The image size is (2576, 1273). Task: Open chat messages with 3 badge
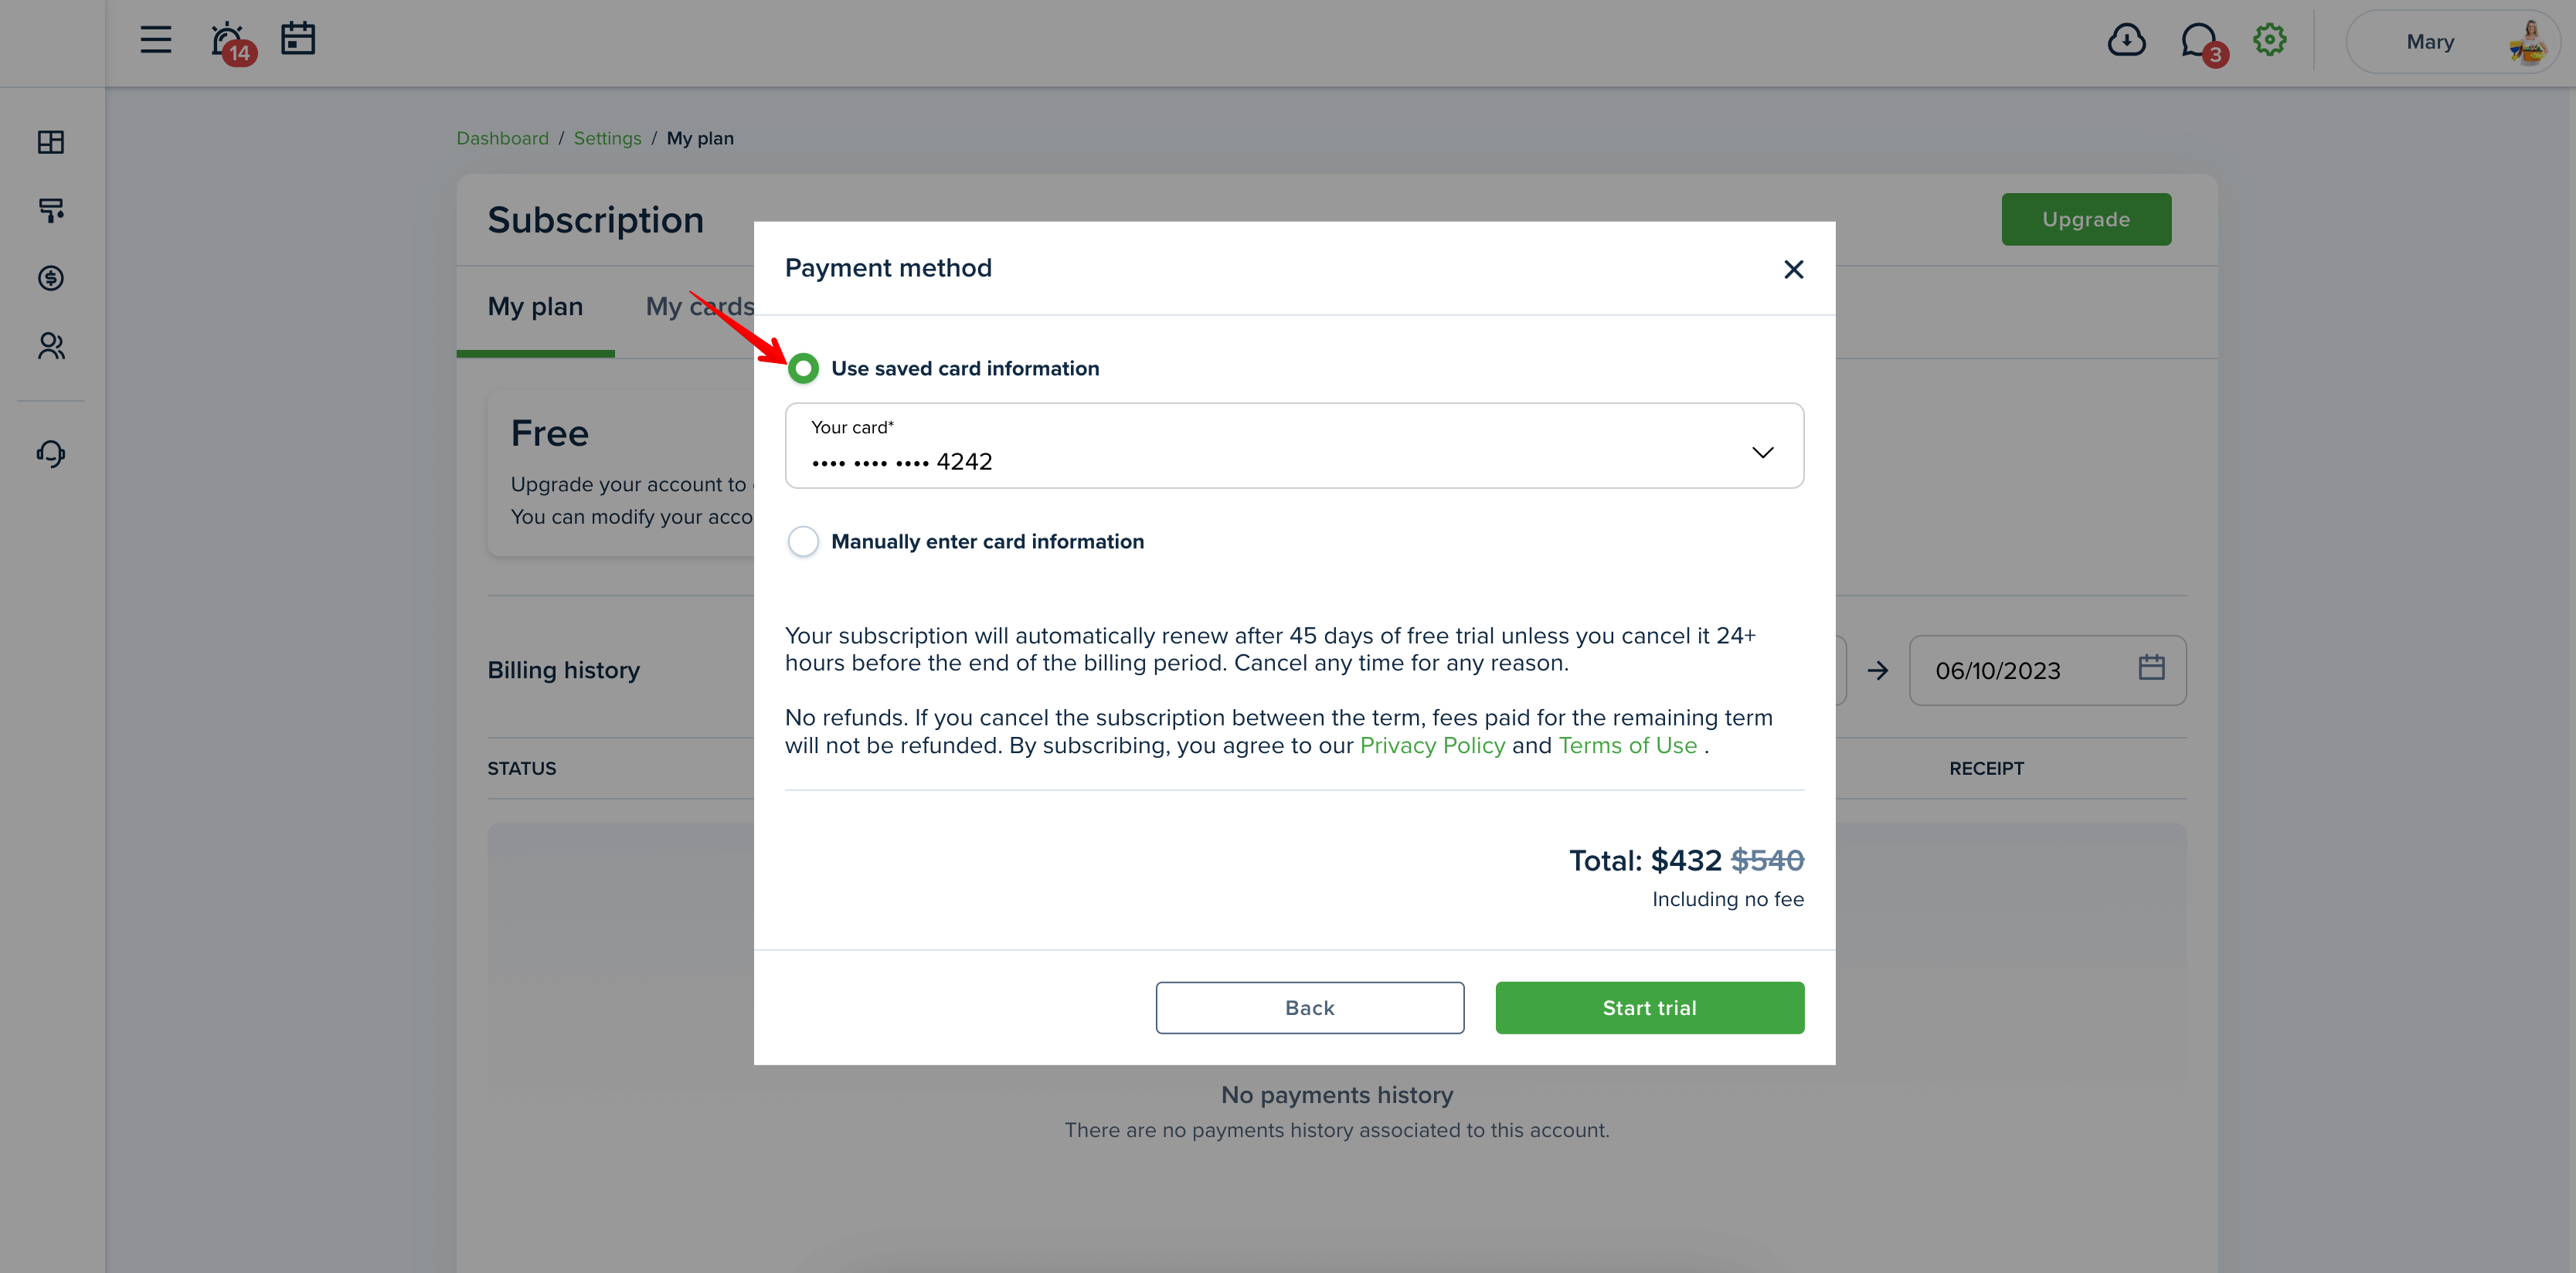[2202, 42]
